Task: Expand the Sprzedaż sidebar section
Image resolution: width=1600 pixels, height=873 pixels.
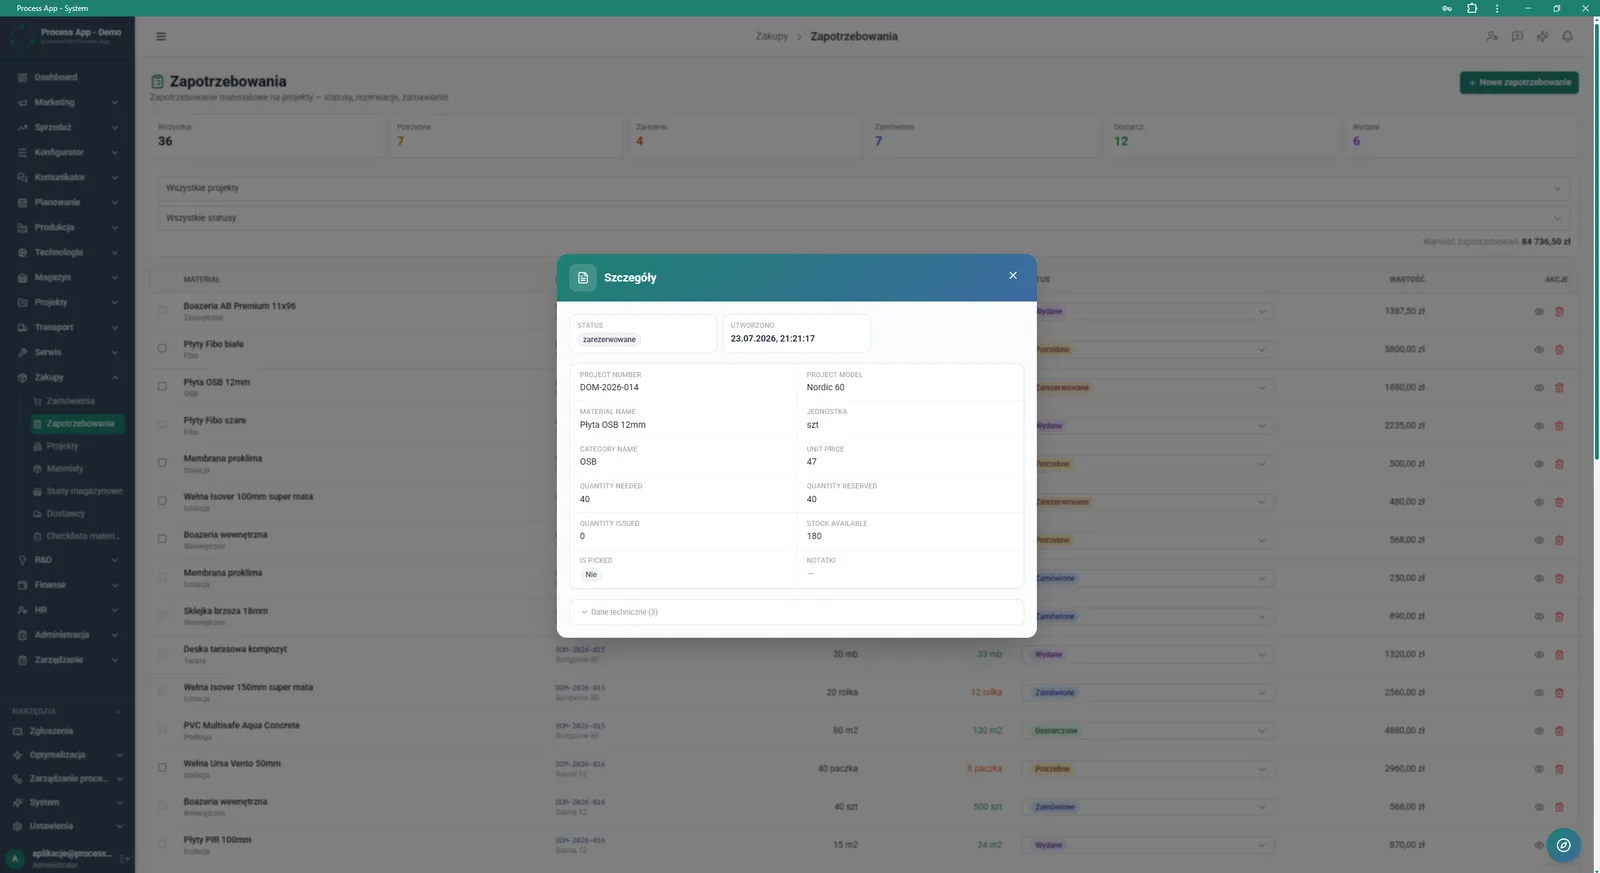Action: pos(67,127)
